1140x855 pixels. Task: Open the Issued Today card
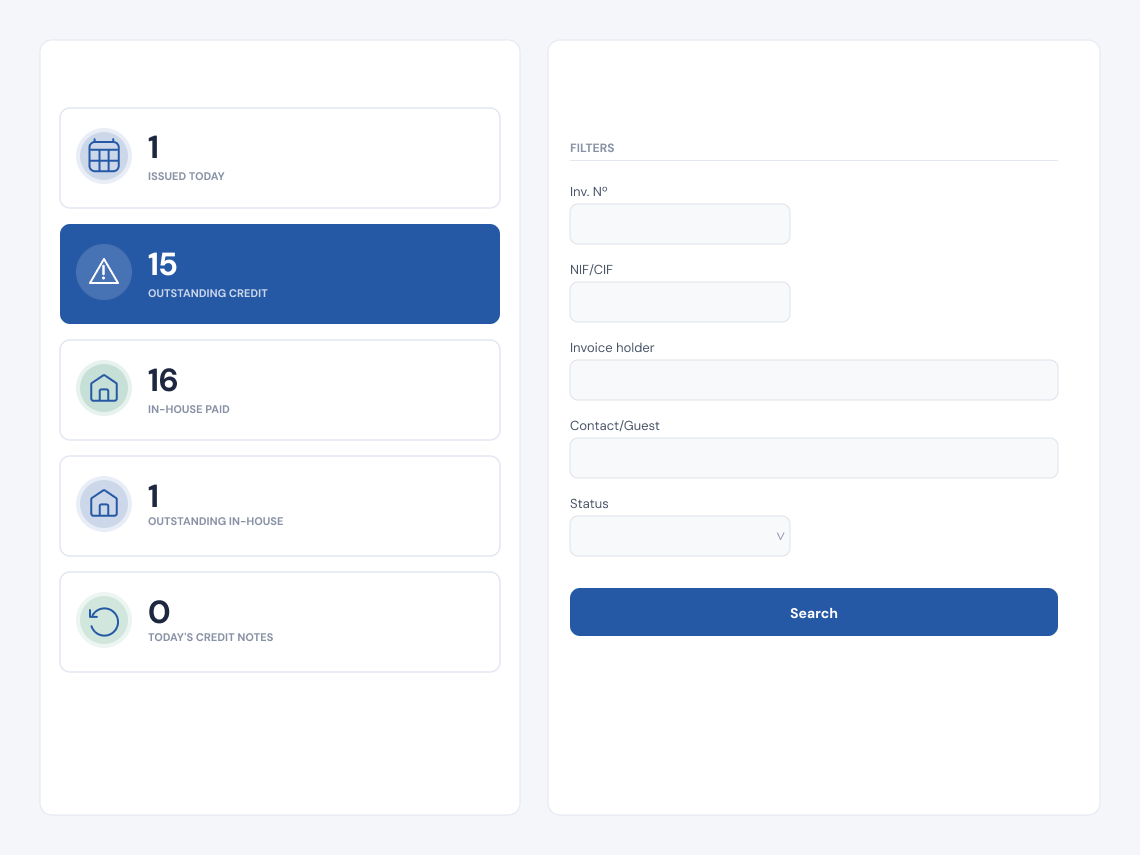pyautogui.click(x=280, y=158)
